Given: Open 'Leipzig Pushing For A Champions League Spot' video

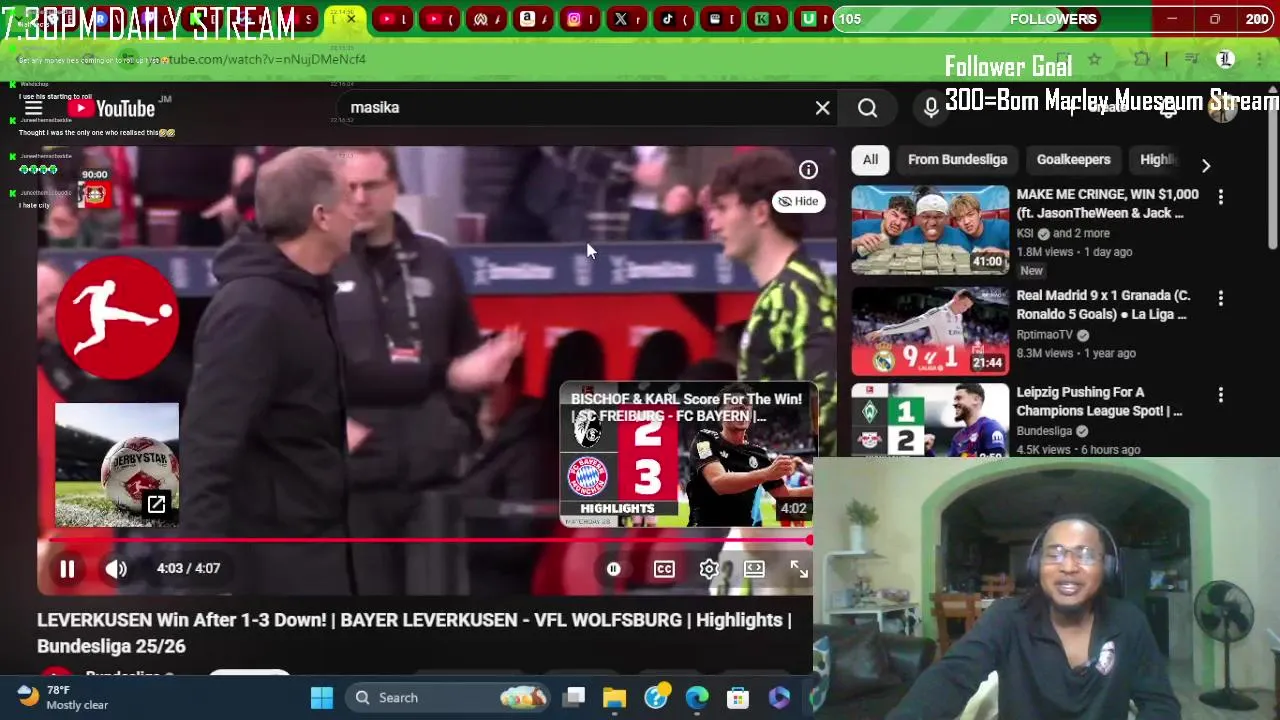Looking at the screenshot, I should [1099, 401].
